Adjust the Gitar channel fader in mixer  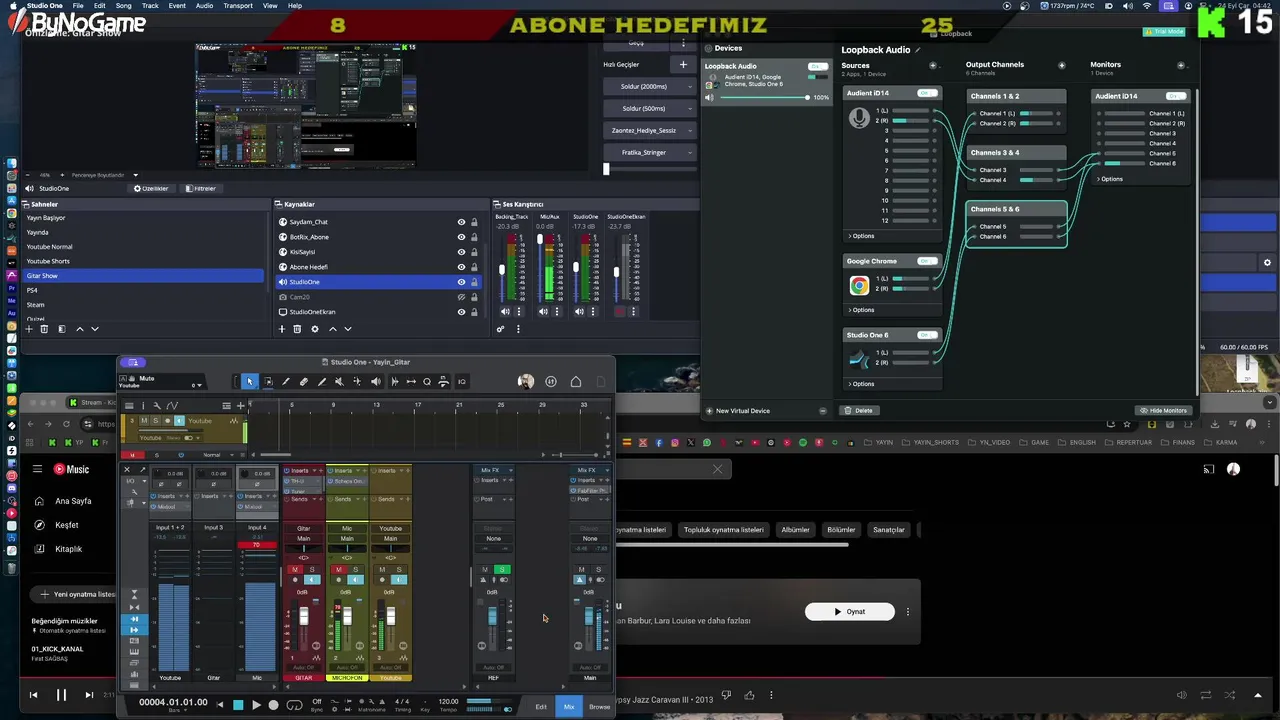coord(304,616)
